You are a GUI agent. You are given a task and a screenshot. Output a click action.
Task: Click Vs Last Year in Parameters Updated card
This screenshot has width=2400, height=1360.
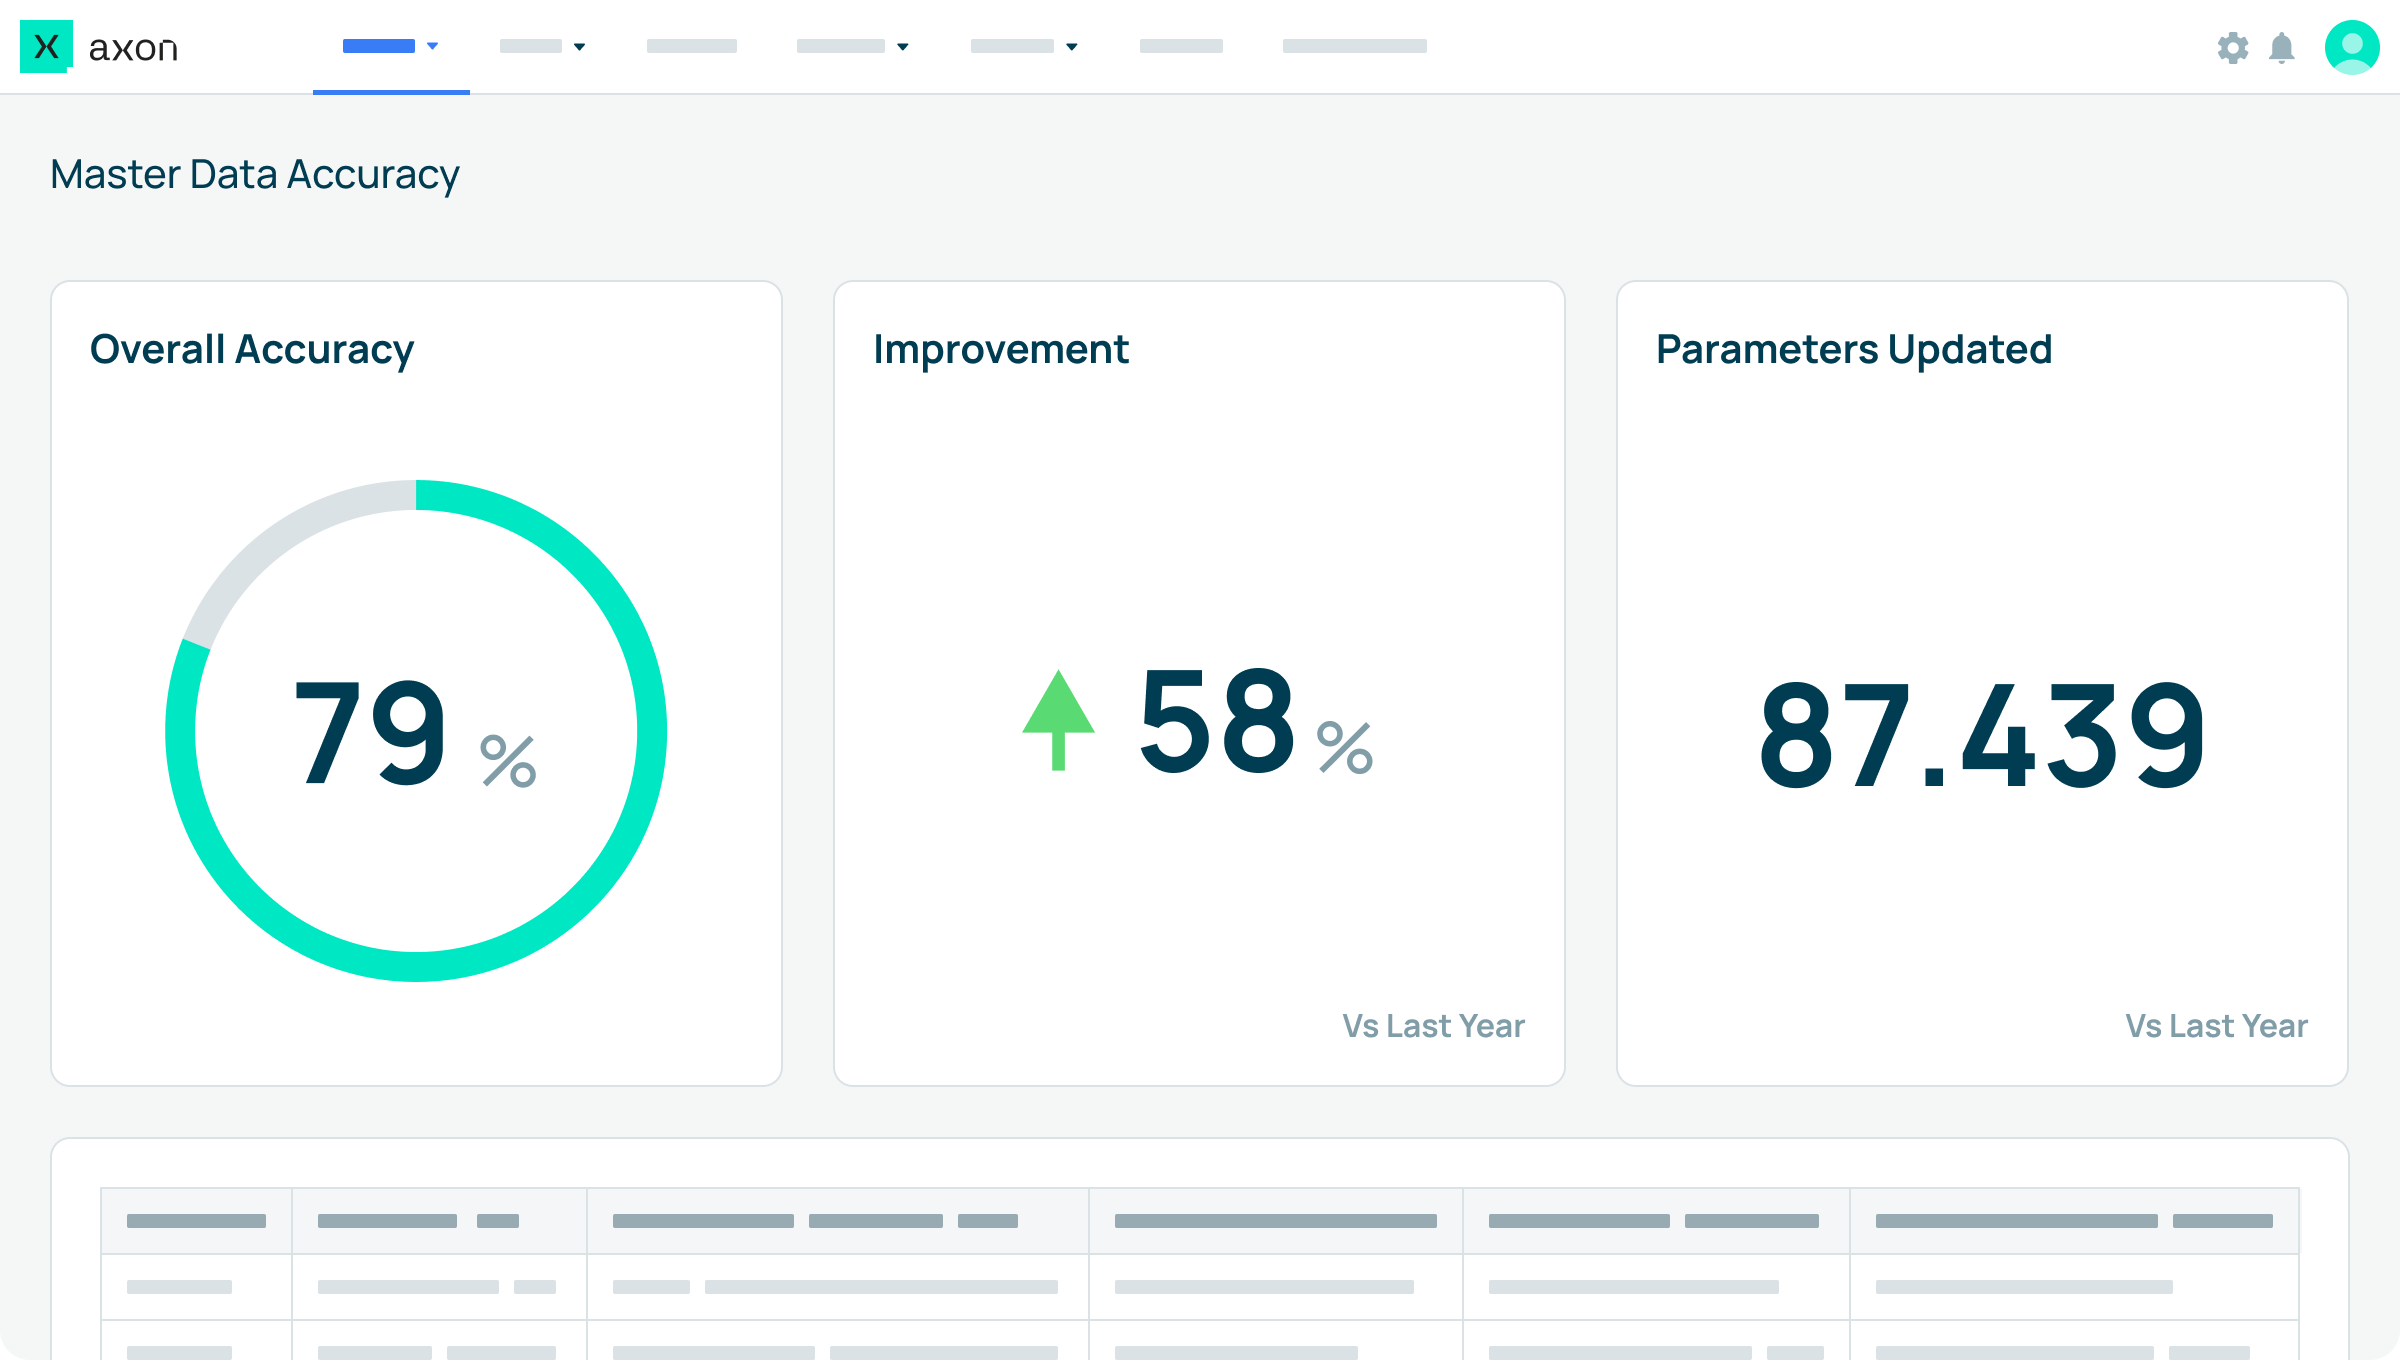tap(2216, 1026)
